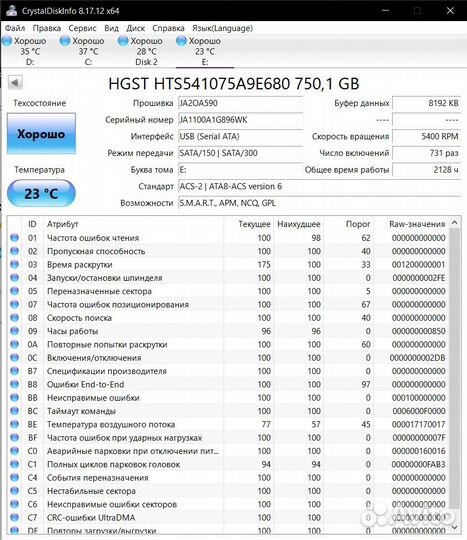Click the serial number field JA1100A1G896WK
Viewport: 467px width, 540px height.
point(240,120)
